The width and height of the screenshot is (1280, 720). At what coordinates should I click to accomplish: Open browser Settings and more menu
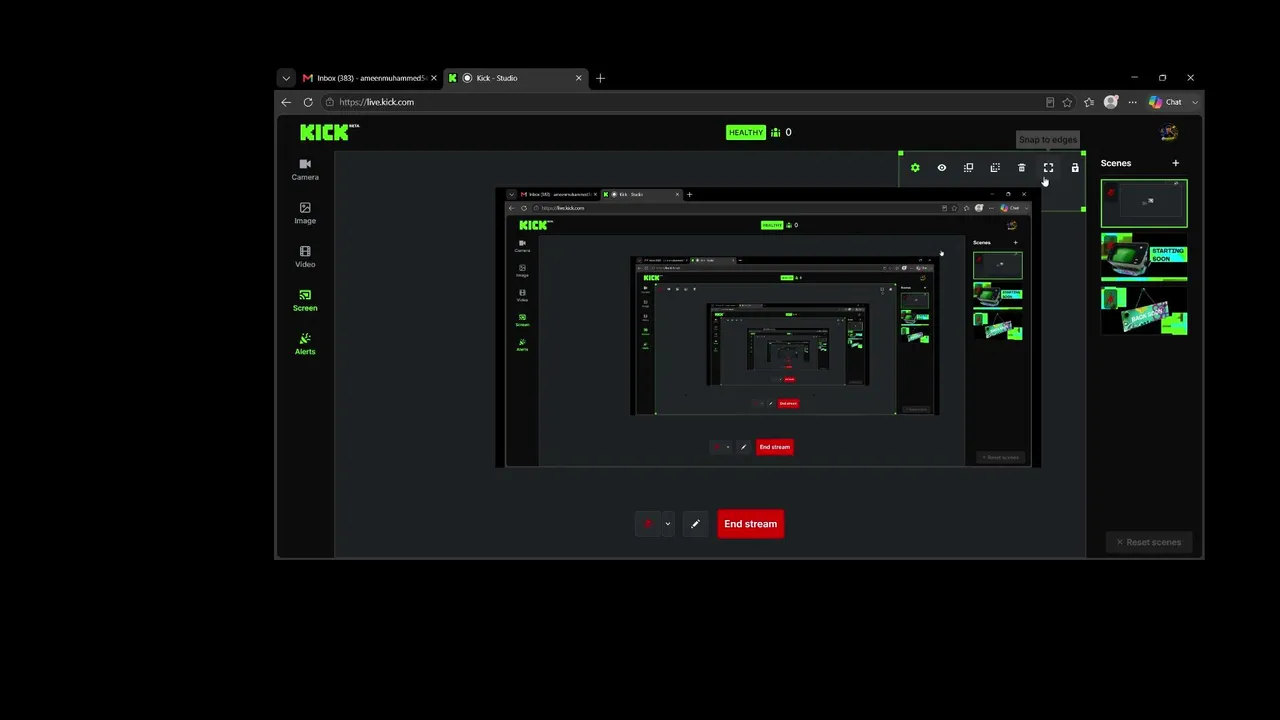coord(1133,102)
